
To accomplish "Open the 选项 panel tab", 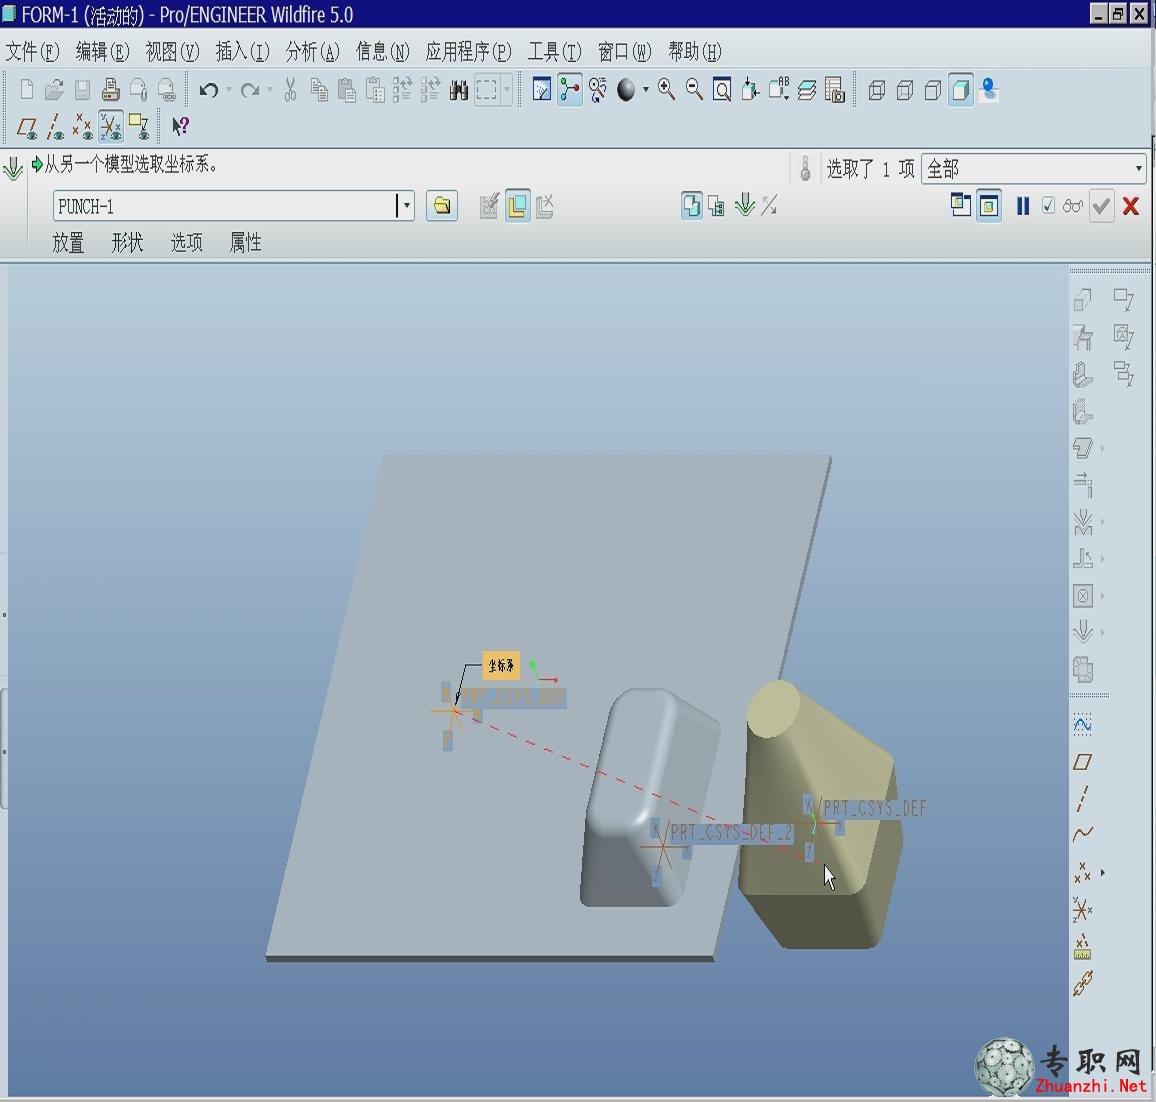I will [187, 243].
